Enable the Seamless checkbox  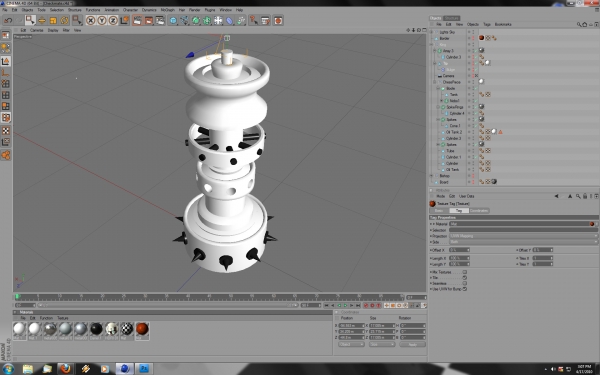(x=465, y=284)
